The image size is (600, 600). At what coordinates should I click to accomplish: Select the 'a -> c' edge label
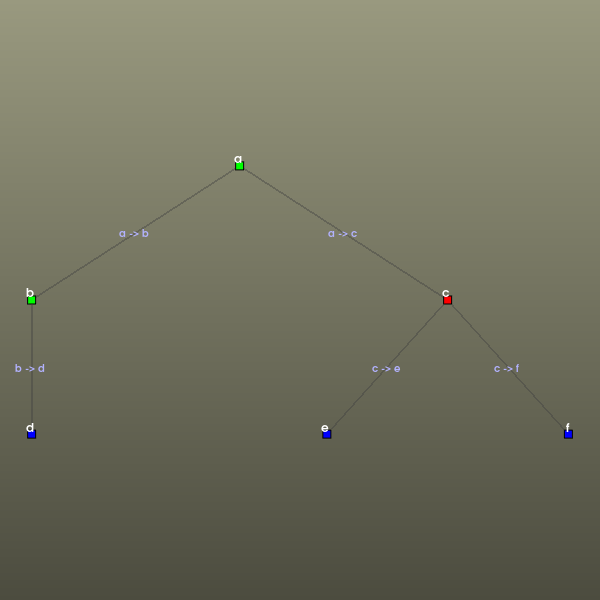tap(342, 234)
